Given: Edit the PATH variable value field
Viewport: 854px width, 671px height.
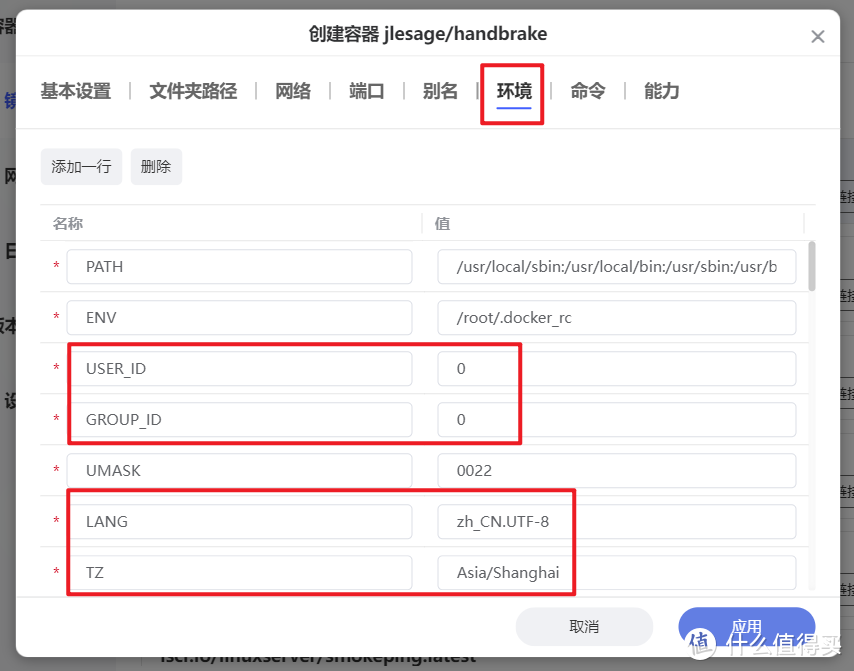Looking at the screenshot, I should pos(616,266).
